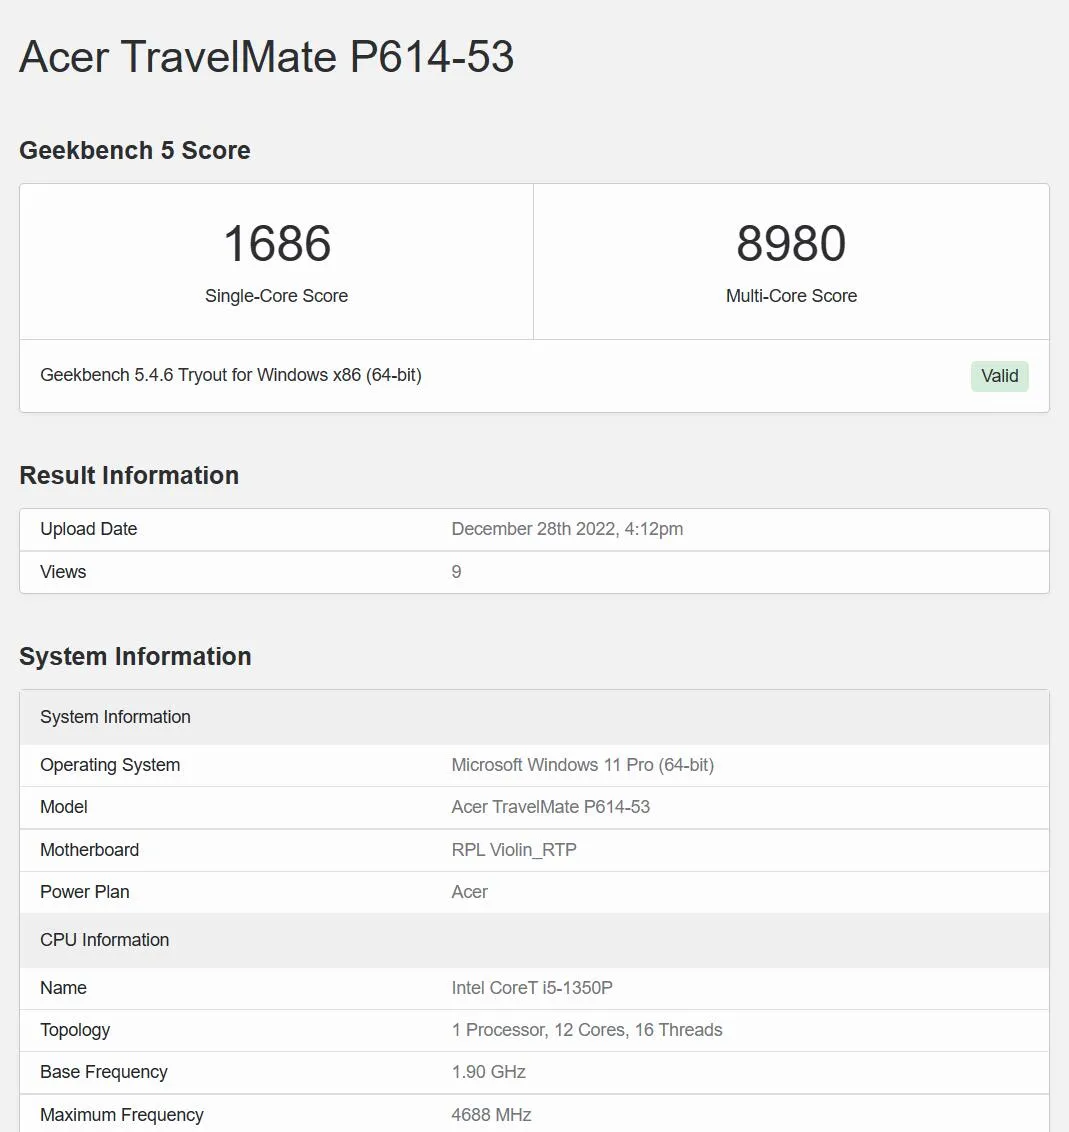Click the Power Plan value Acer
1069x1132 pixels.
tap(470, 892)
